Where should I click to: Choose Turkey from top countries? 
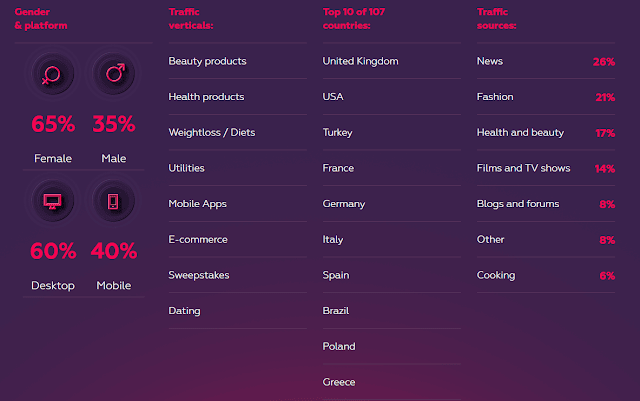(x=338, y=132)
